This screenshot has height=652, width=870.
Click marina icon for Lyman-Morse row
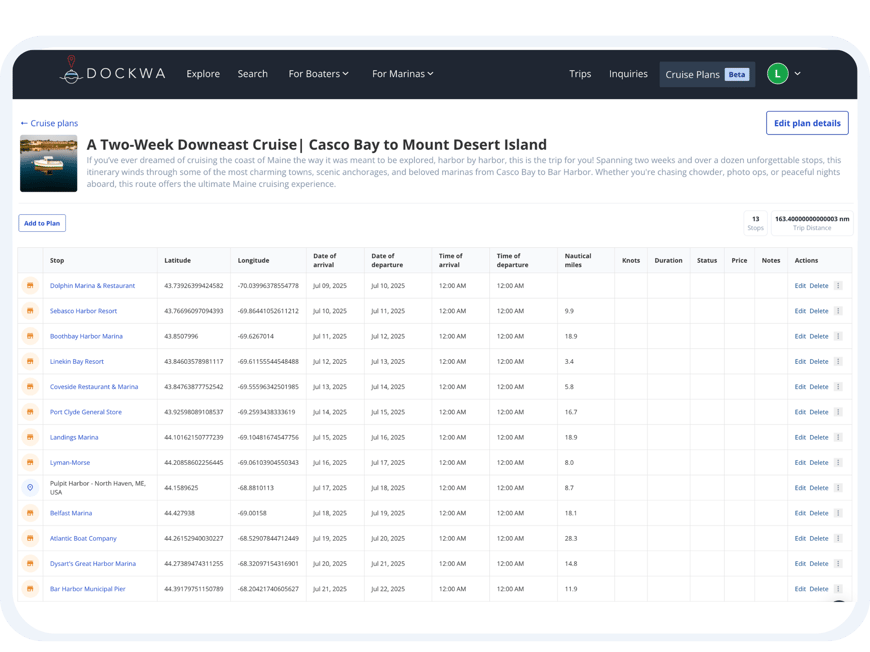point(31,462)
